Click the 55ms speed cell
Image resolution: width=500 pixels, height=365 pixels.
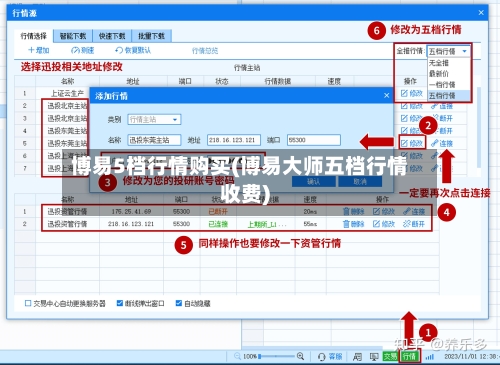coord(310,224)
